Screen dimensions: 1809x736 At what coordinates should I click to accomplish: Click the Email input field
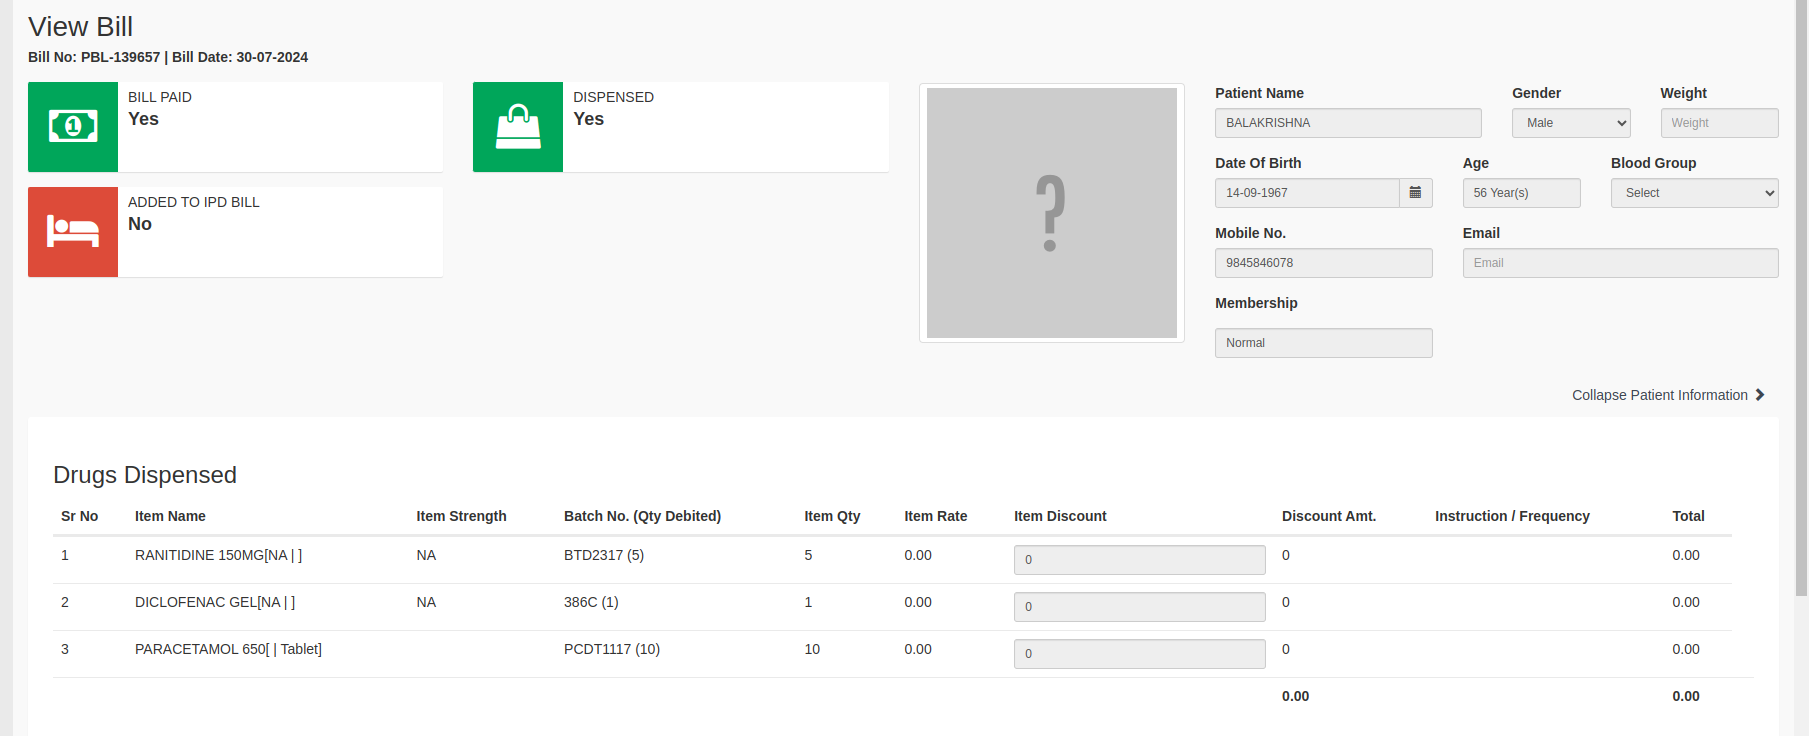pos(1619,263)
